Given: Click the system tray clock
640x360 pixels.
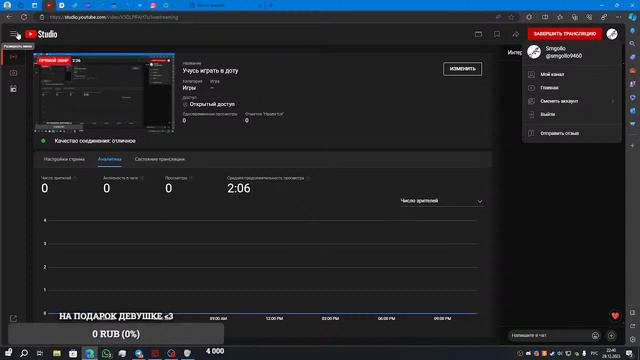Looking at the screenshot, I should pyautogui.click(x=611, y=353).
